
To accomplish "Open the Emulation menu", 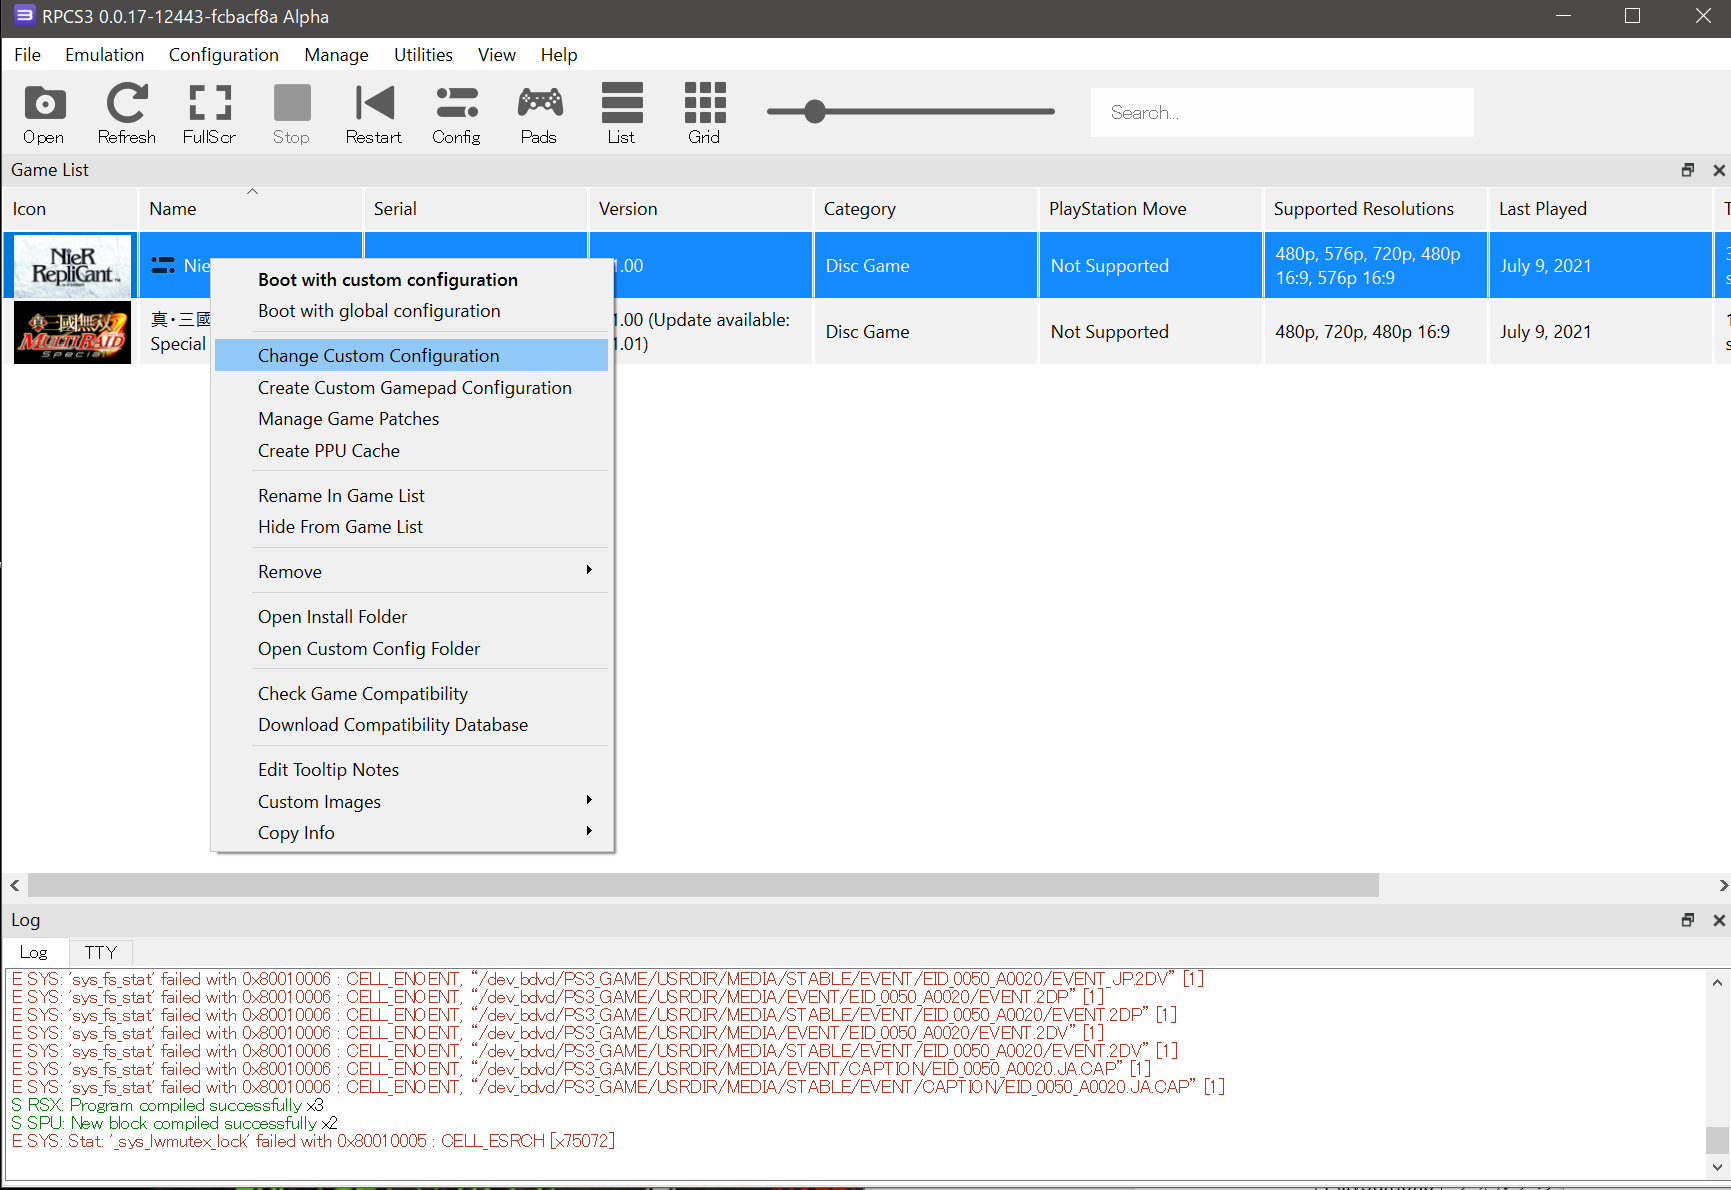I will pyautogui.click(x=105, y=55).
